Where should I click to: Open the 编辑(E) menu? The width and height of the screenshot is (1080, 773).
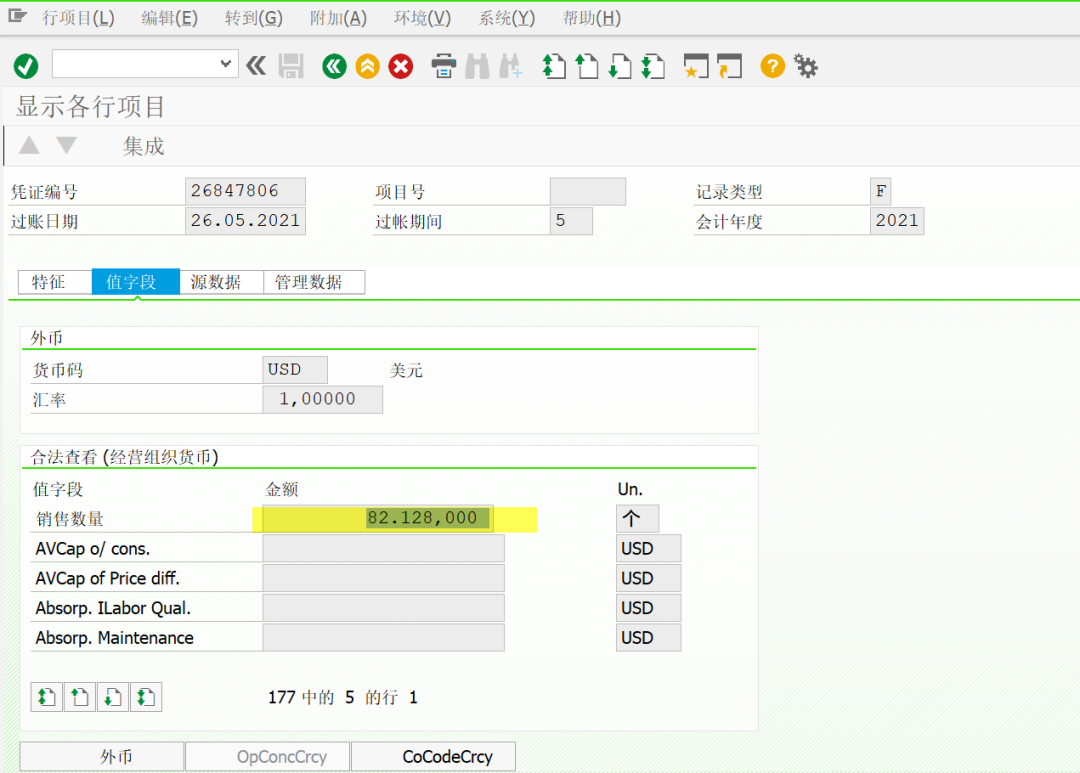coord(169,18)
